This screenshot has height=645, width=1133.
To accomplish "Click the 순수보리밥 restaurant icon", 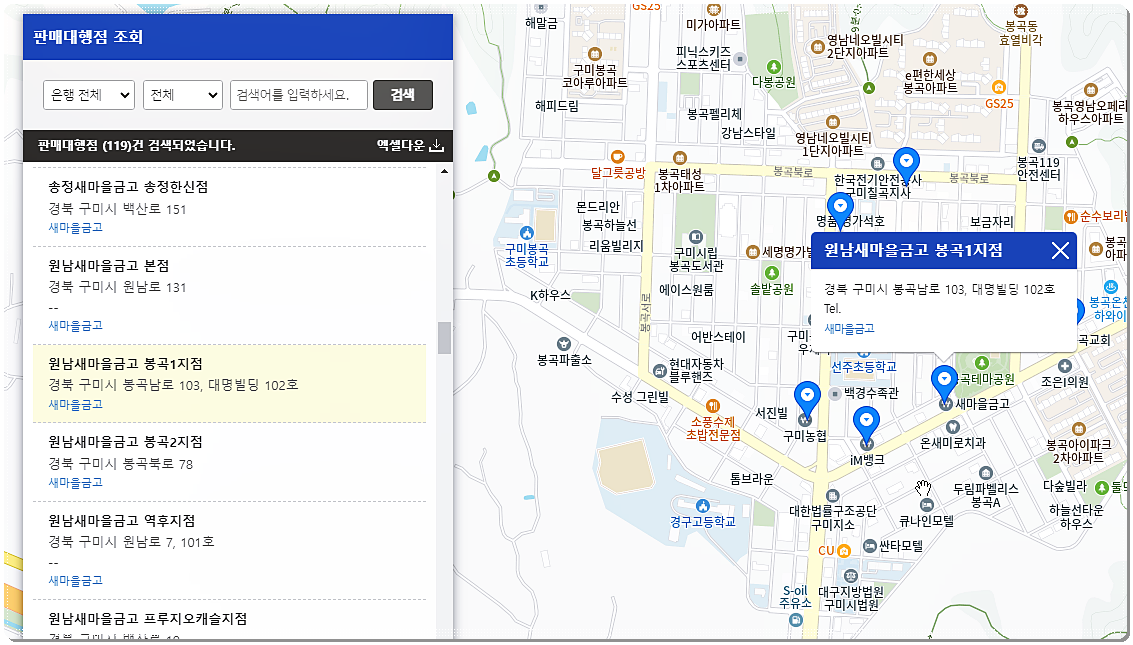I will (x=1071, y=216).
